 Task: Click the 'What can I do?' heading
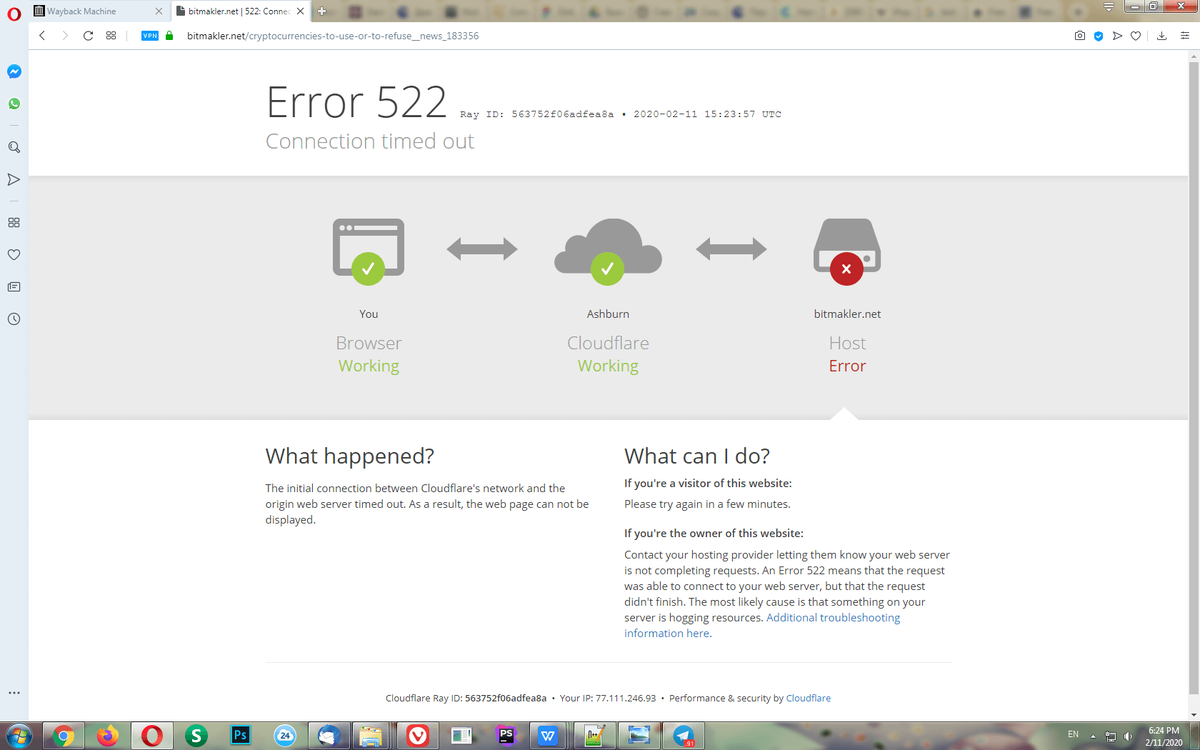point(697,457)
